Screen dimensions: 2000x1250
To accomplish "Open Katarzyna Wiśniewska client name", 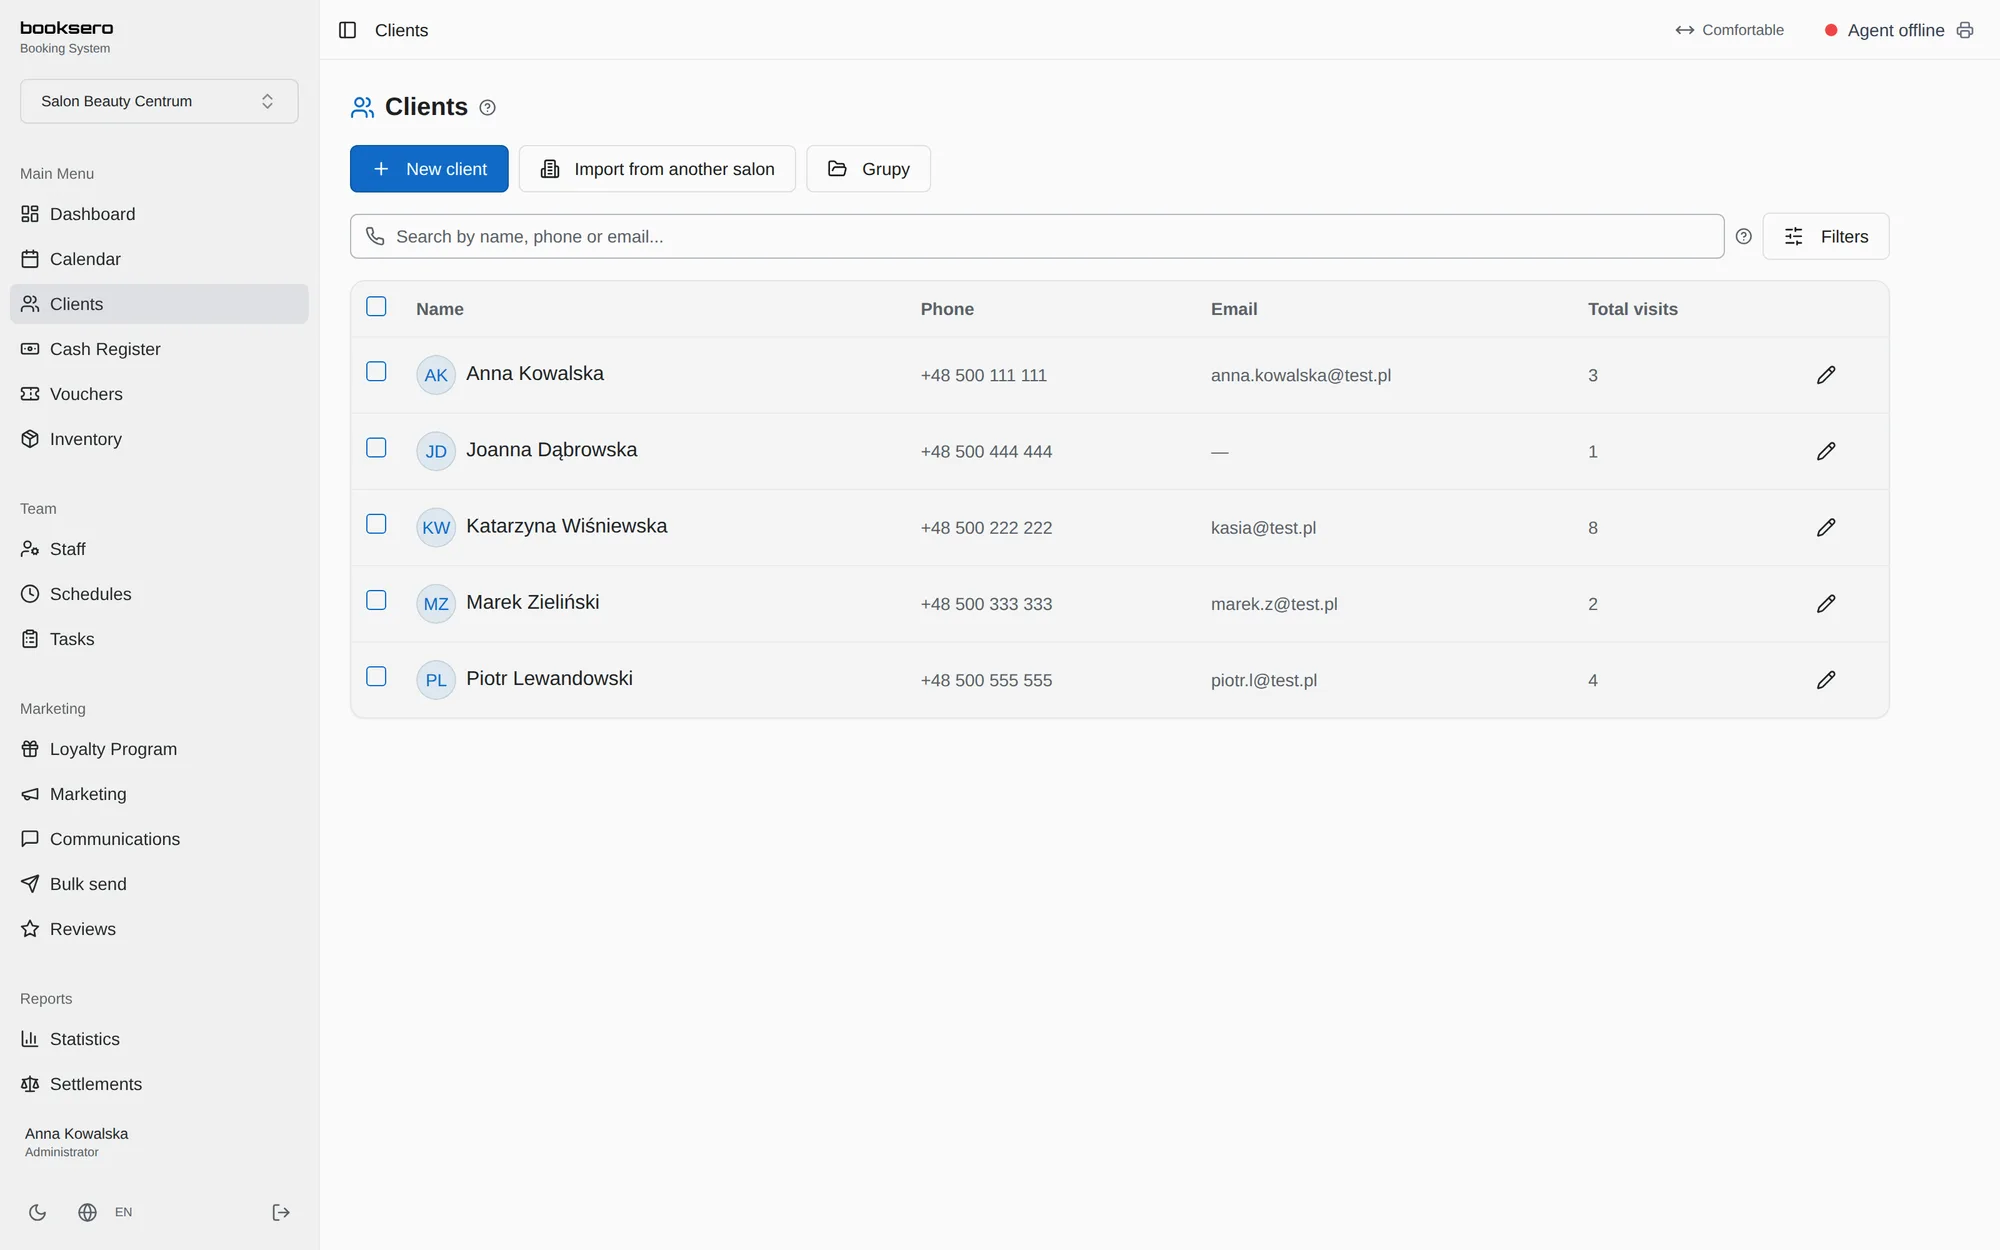I will coord(566,526).
